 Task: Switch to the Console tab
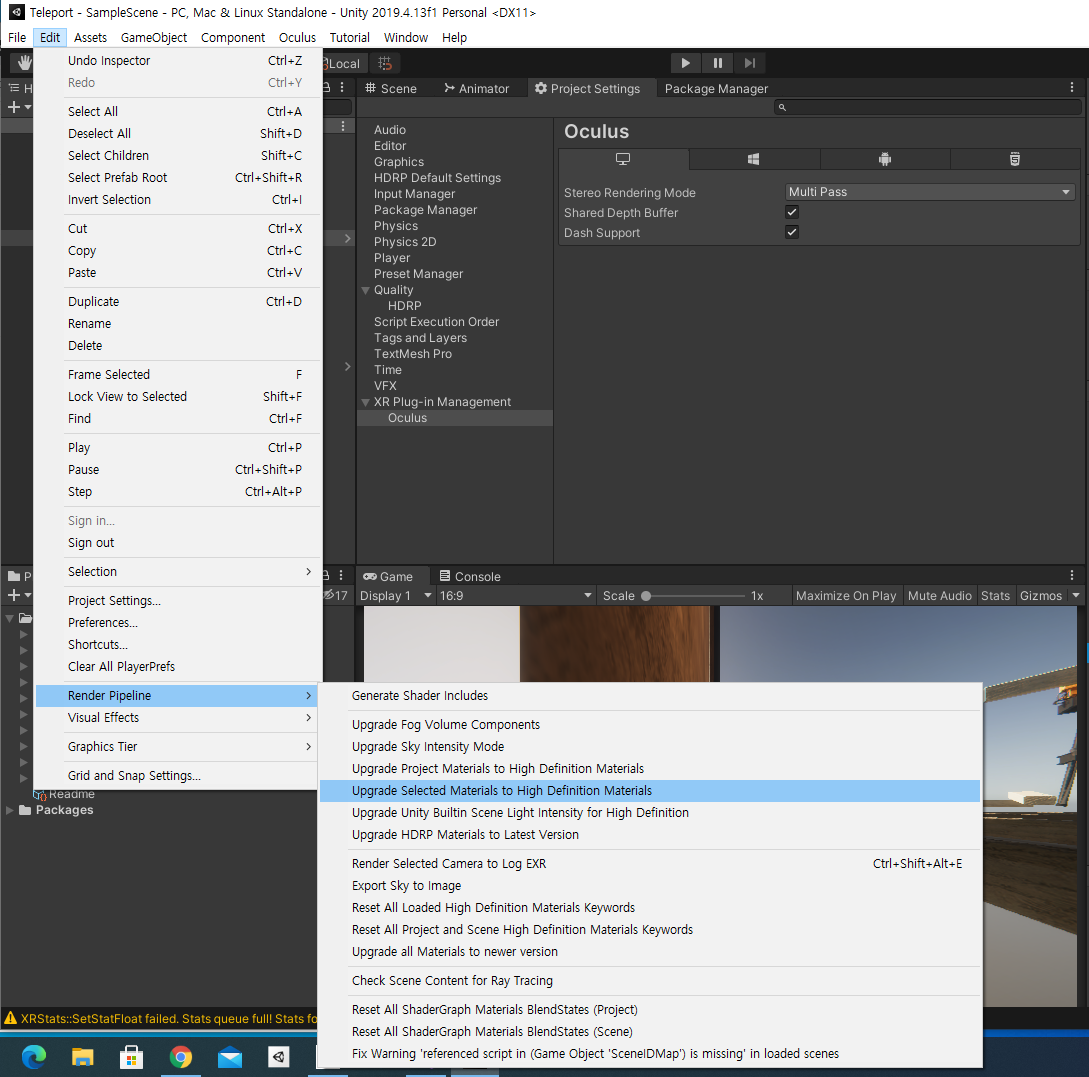(470, 576)
